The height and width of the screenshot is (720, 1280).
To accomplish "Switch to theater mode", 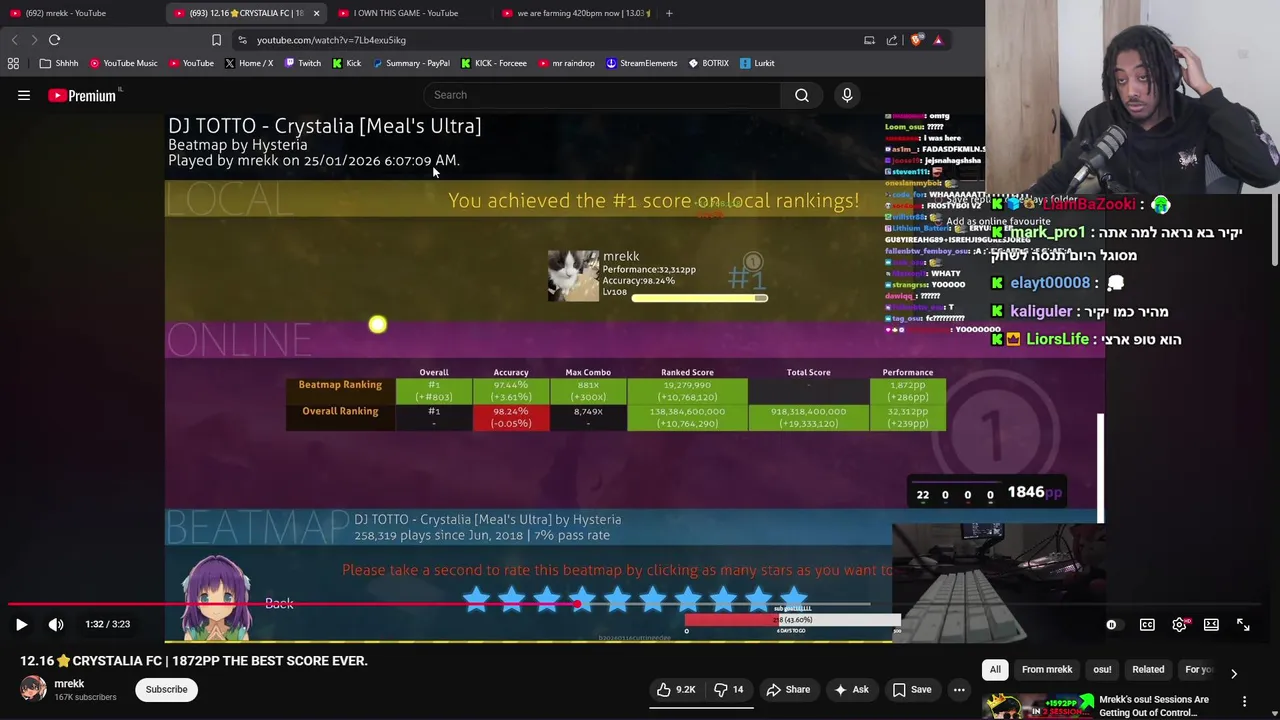I will [x=1211, y=624].
